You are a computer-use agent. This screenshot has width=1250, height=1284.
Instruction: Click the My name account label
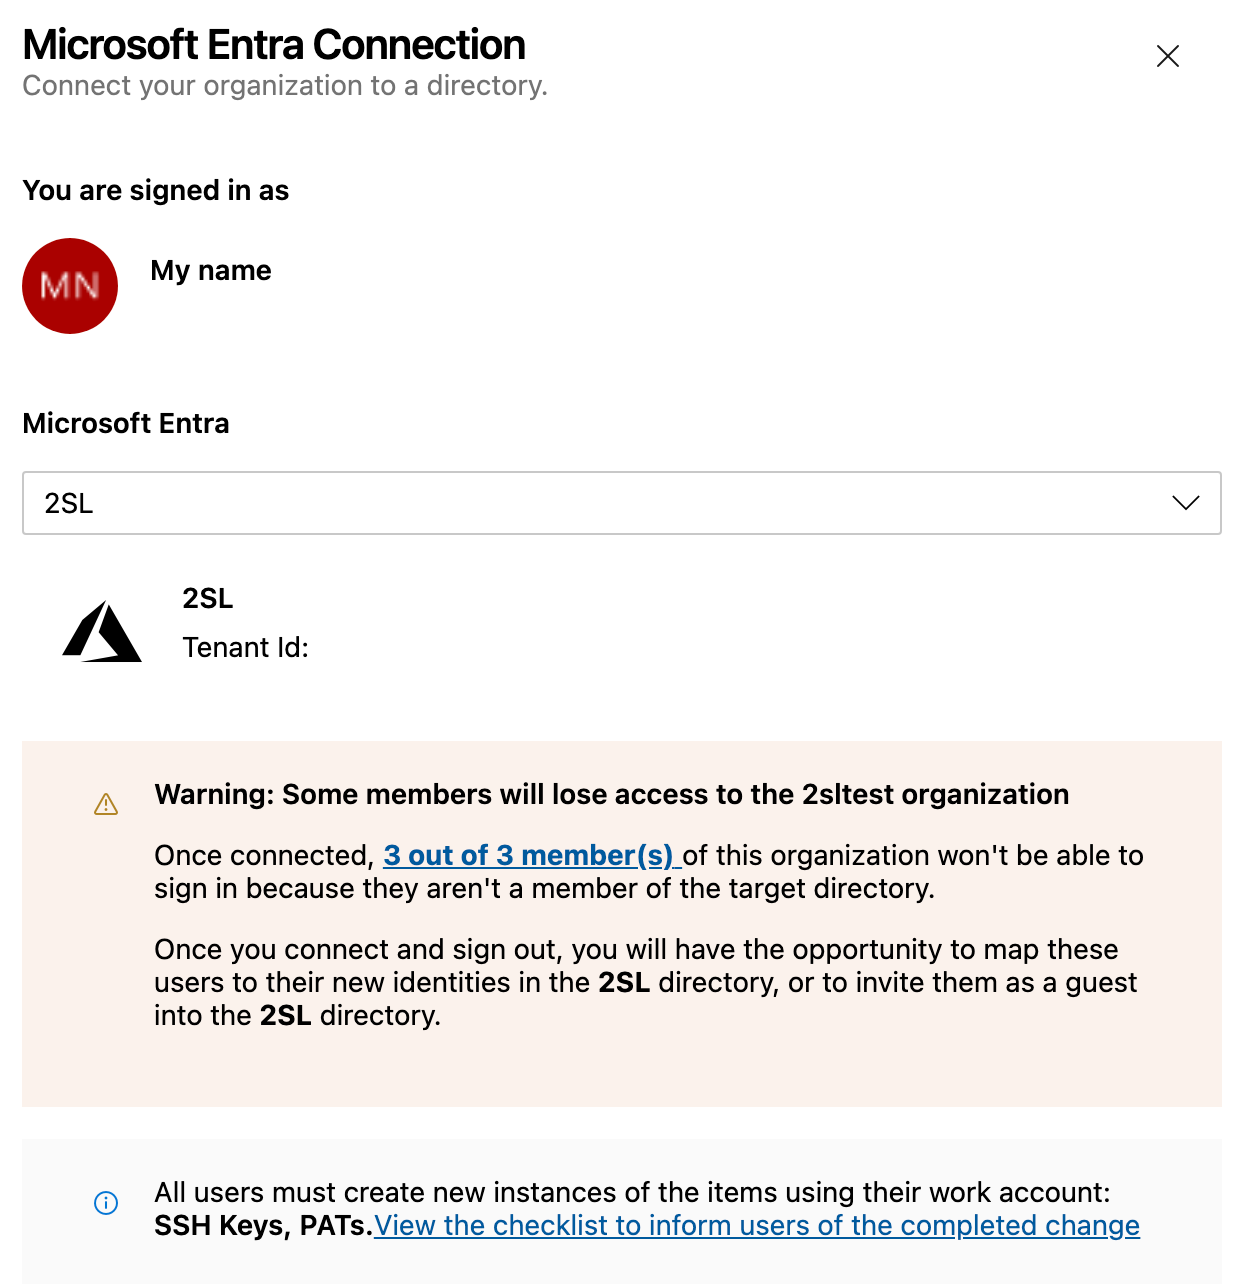point(211,270)
